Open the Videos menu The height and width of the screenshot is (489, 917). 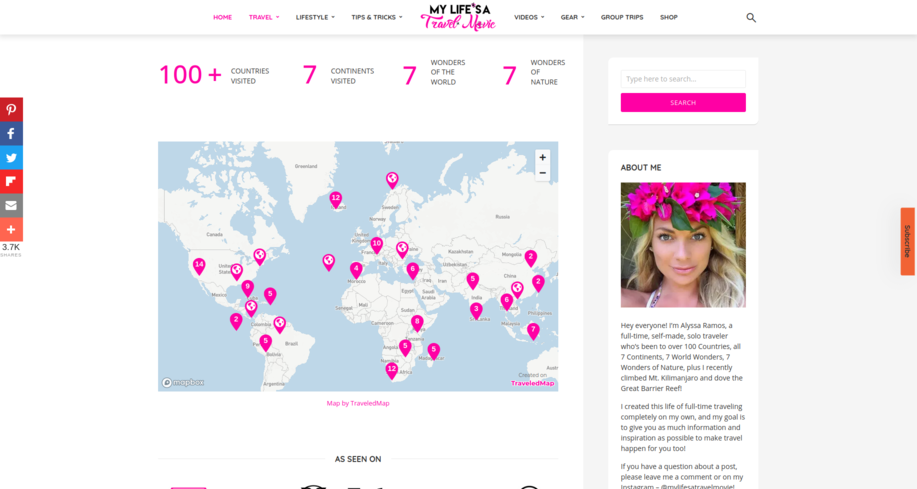click(x=529, y=17)
